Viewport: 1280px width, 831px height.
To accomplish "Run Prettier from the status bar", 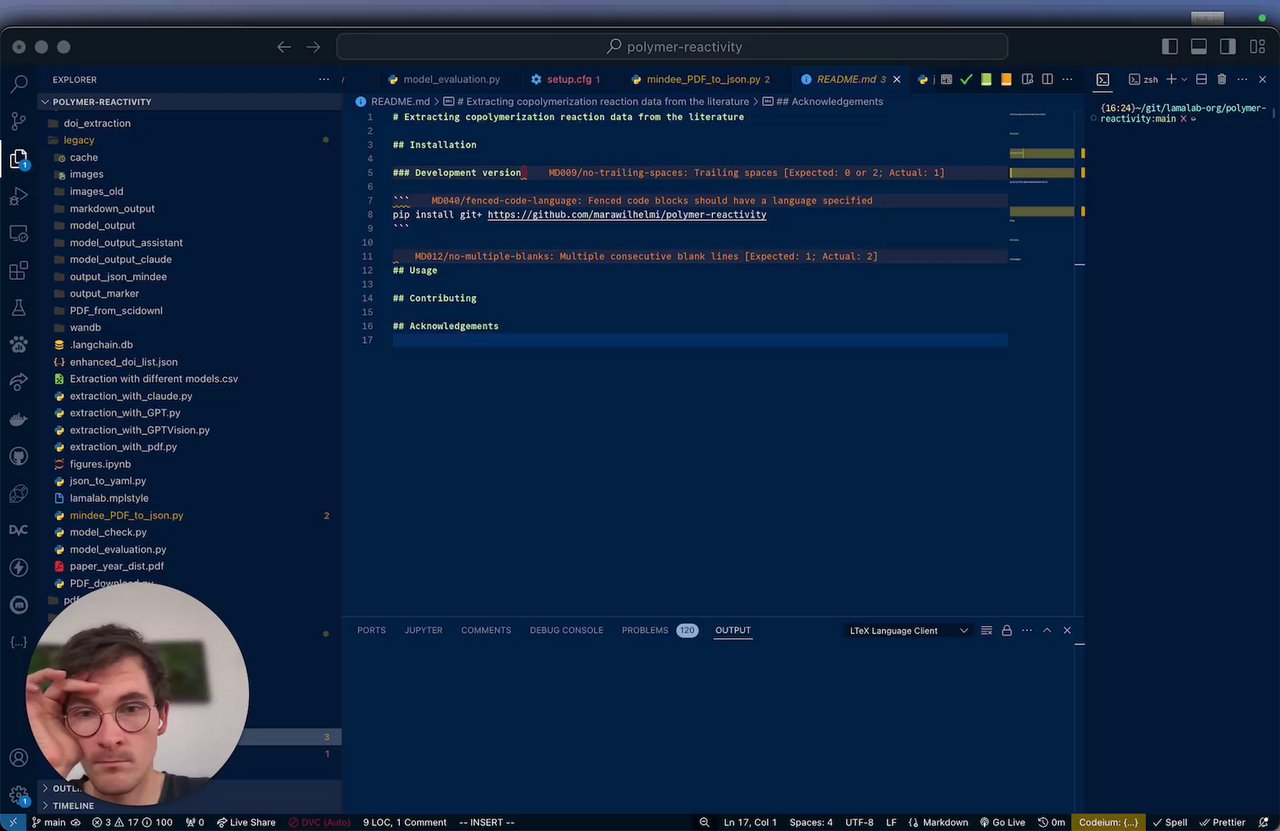I will (1223, 822).
